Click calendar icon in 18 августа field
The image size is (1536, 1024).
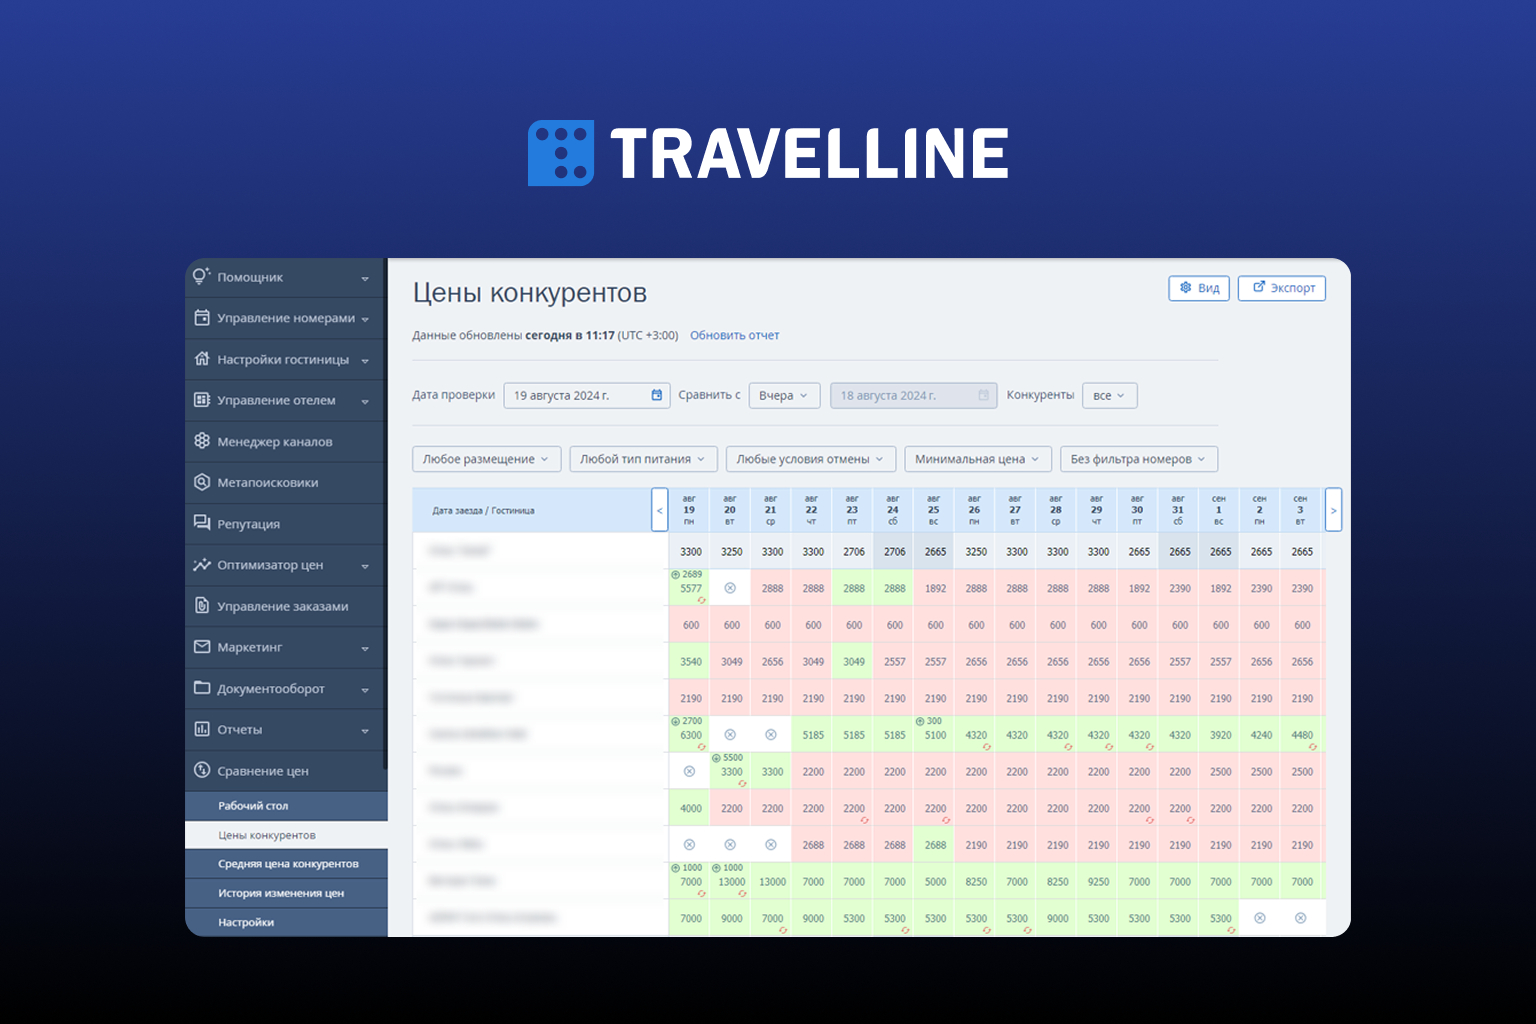(x=983, y=395)
